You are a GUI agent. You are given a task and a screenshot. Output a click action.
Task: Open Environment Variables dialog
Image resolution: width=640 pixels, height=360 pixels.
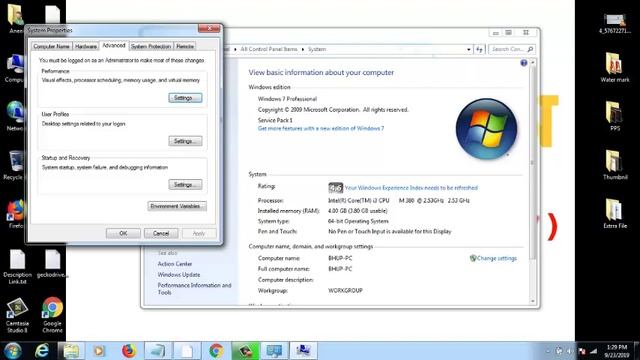(177, 206)
